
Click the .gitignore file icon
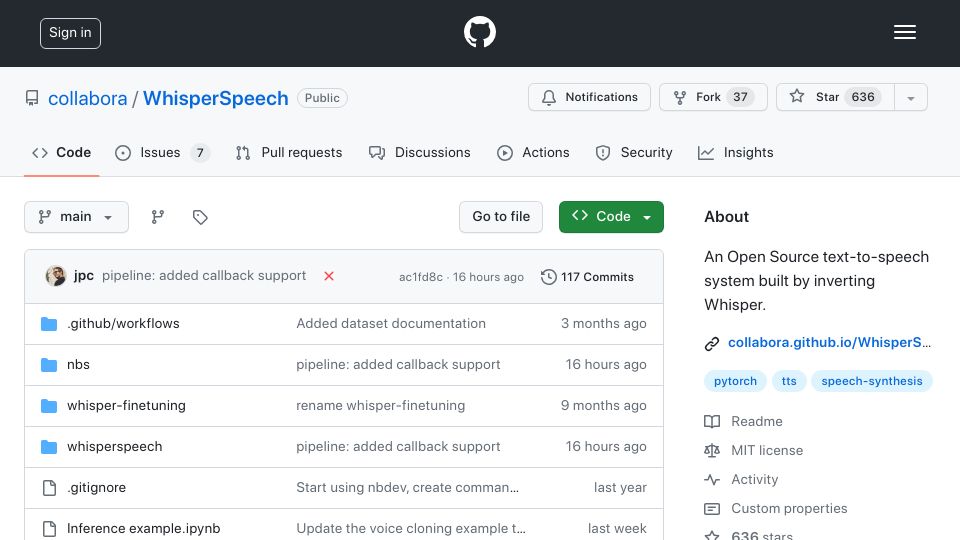pyautogui.click(x=49, y=488)
